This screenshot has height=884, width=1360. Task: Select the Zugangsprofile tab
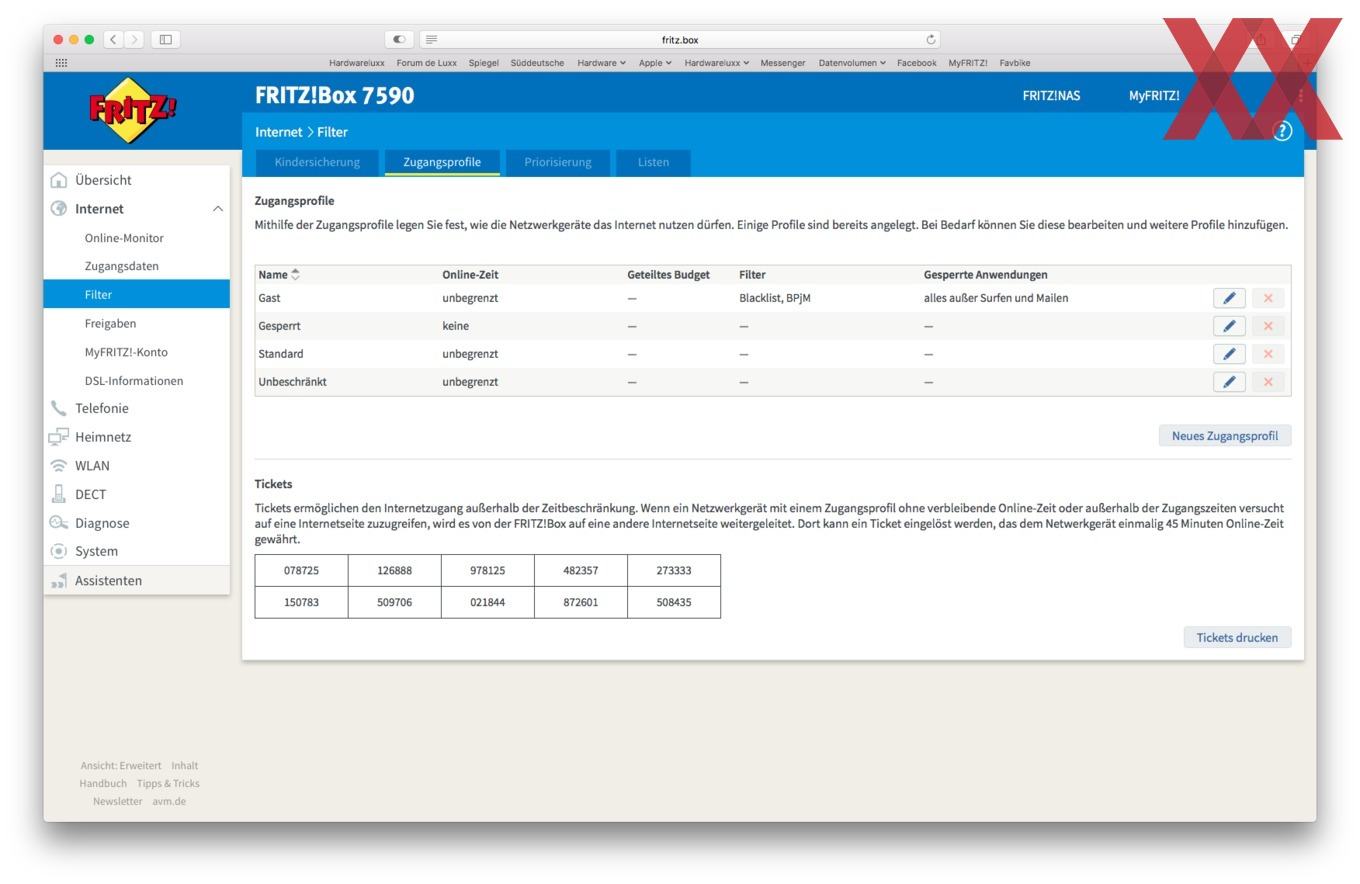tap(442, 162)
